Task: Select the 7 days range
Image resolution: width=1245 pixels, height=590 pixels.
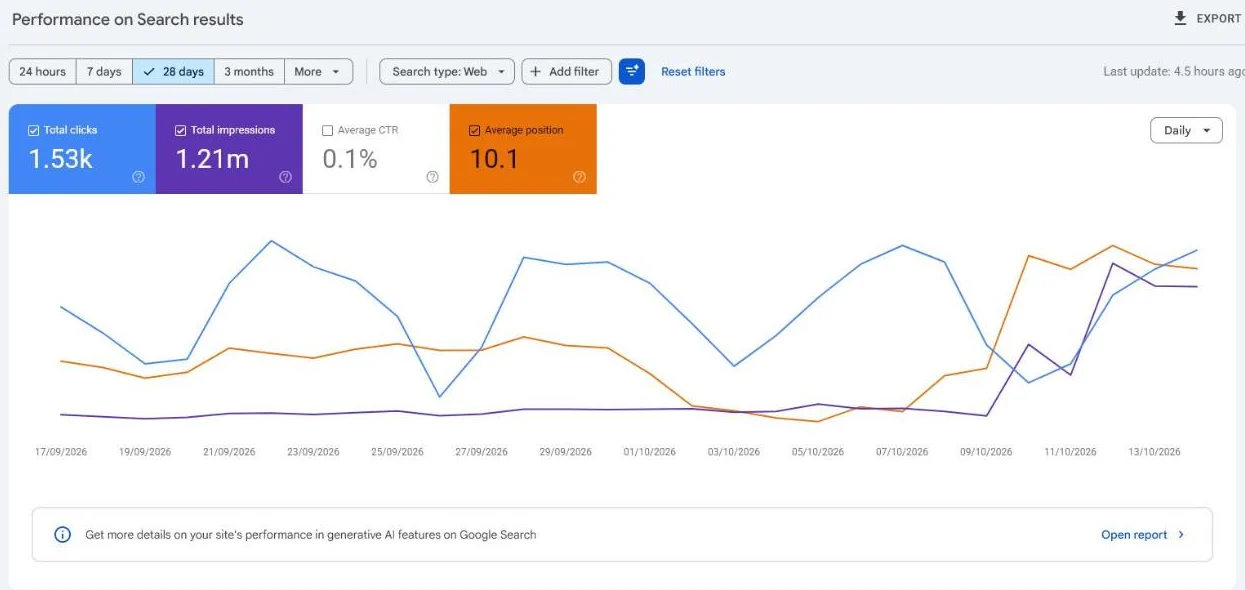Action: coord(104,71)
